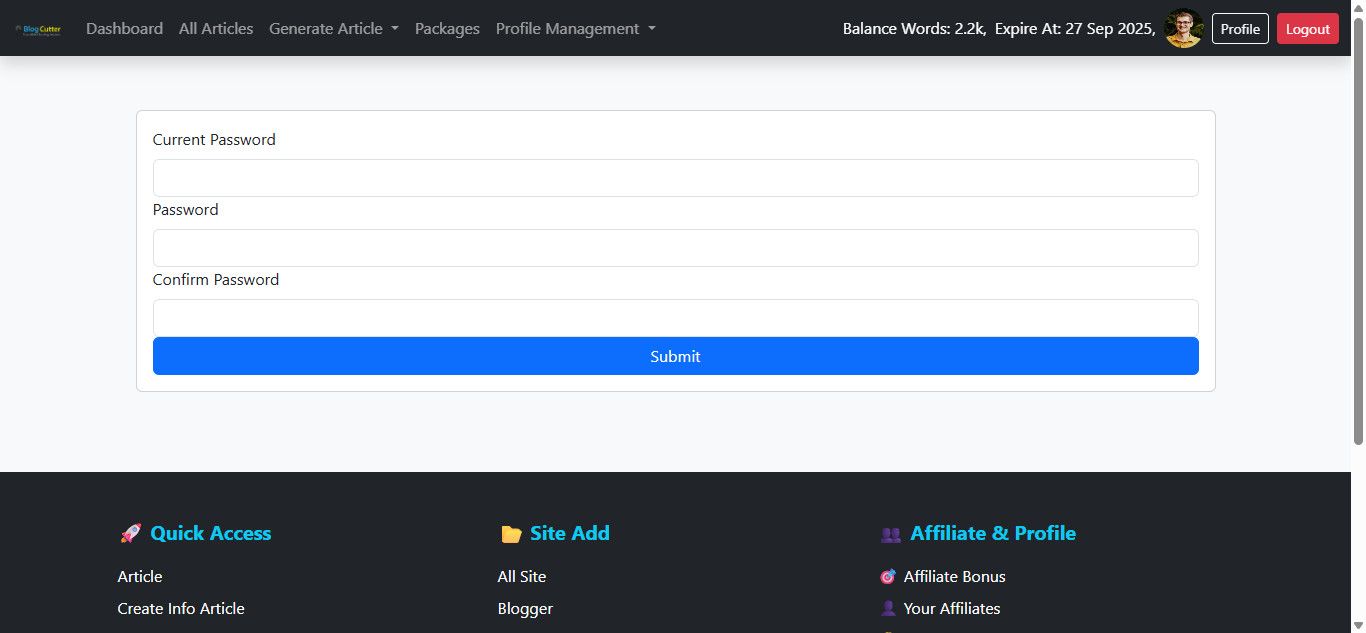This screenshot has height=633, width=1366.
Task: Click the red Logout button
Action: 1307,29
